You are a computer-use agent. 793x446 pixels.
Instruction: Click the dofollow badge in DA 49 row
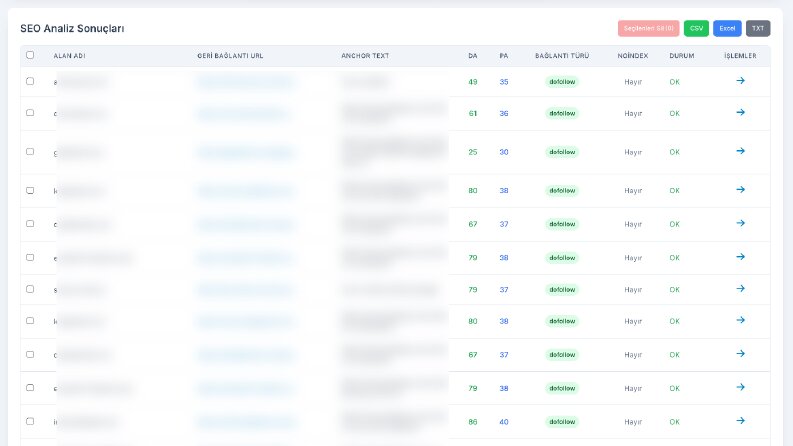[562, 82]
